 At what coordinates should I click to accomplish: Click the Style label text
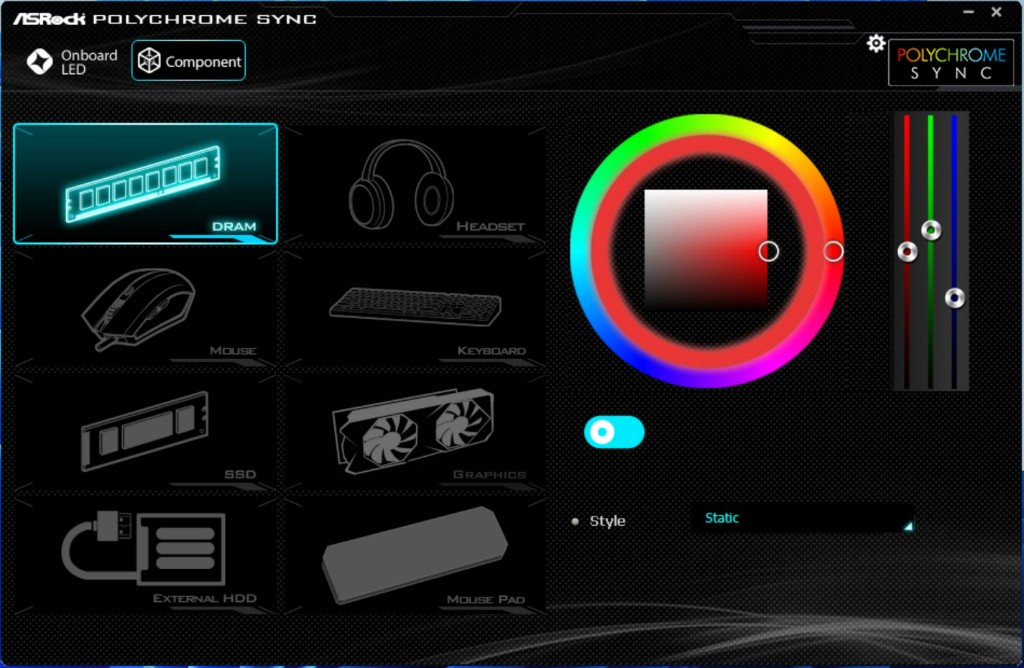(x=607, y=521)
